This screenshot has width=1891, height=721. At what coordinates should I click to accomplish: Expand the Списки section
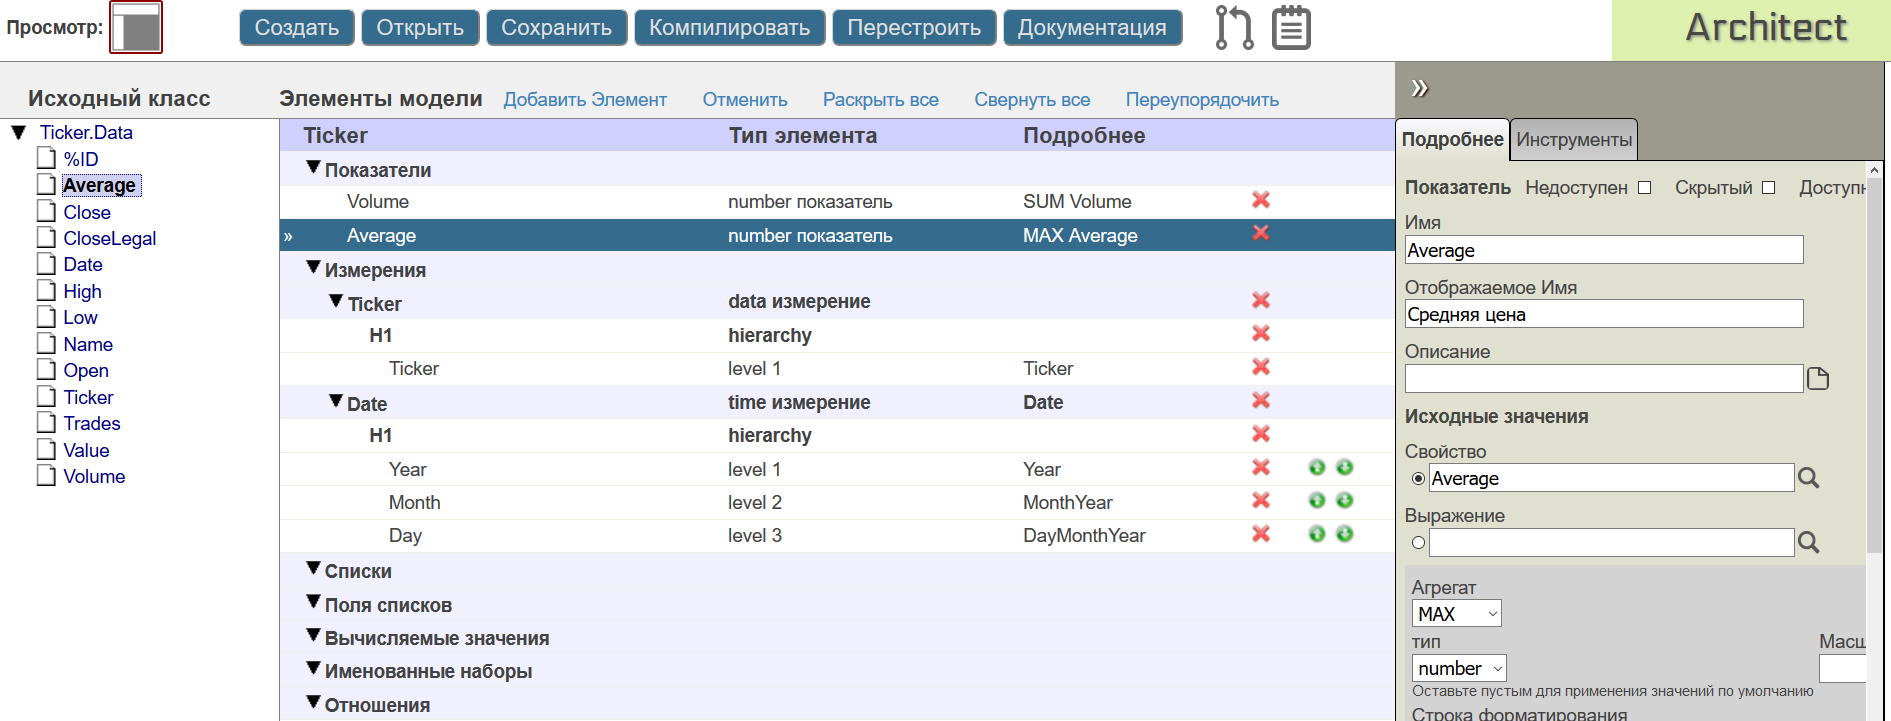313,569
